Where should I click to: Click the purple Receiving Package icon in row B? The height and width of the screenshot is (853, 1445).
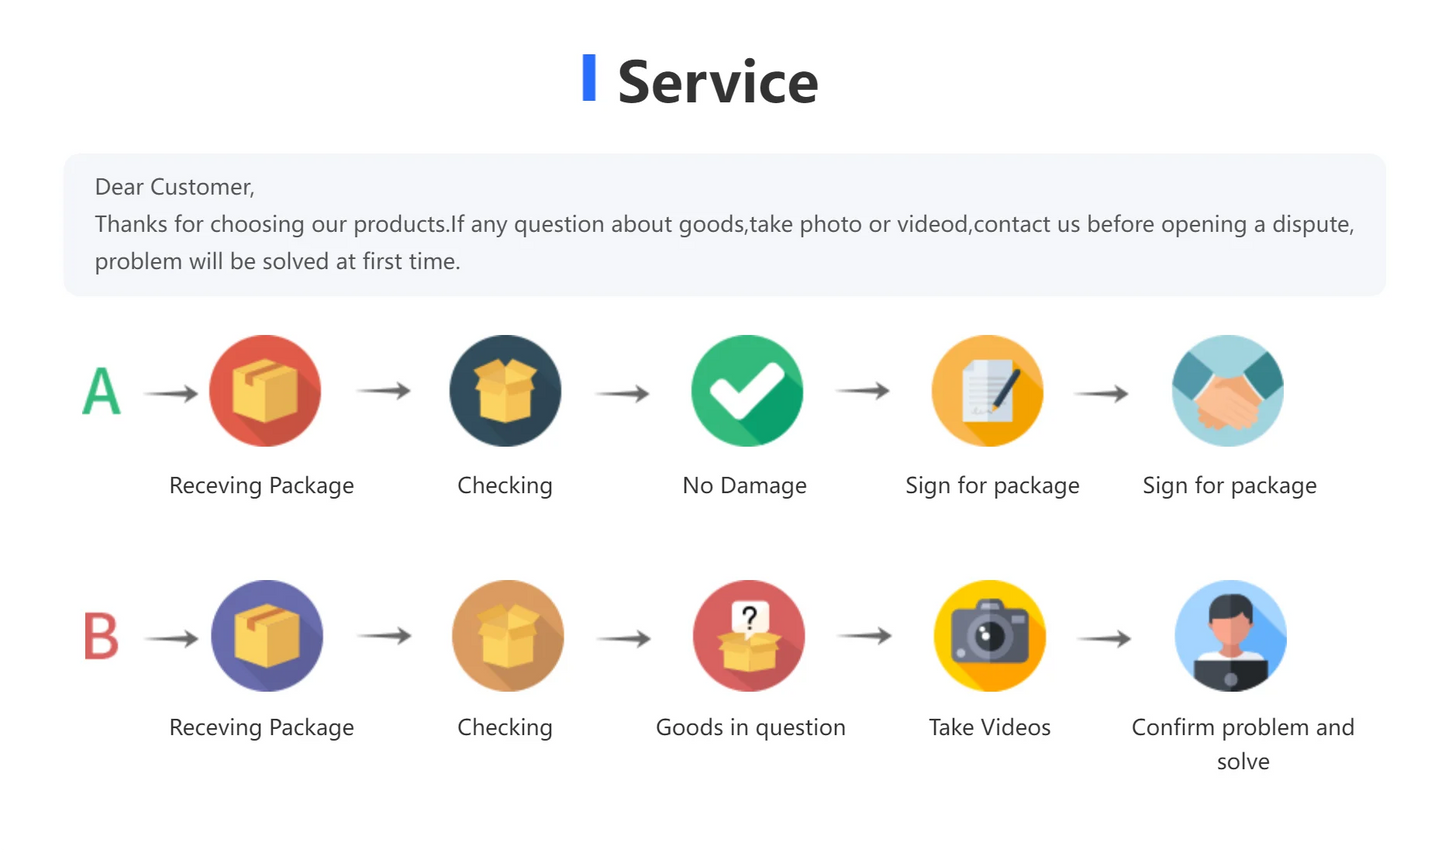tap(267, 636)
